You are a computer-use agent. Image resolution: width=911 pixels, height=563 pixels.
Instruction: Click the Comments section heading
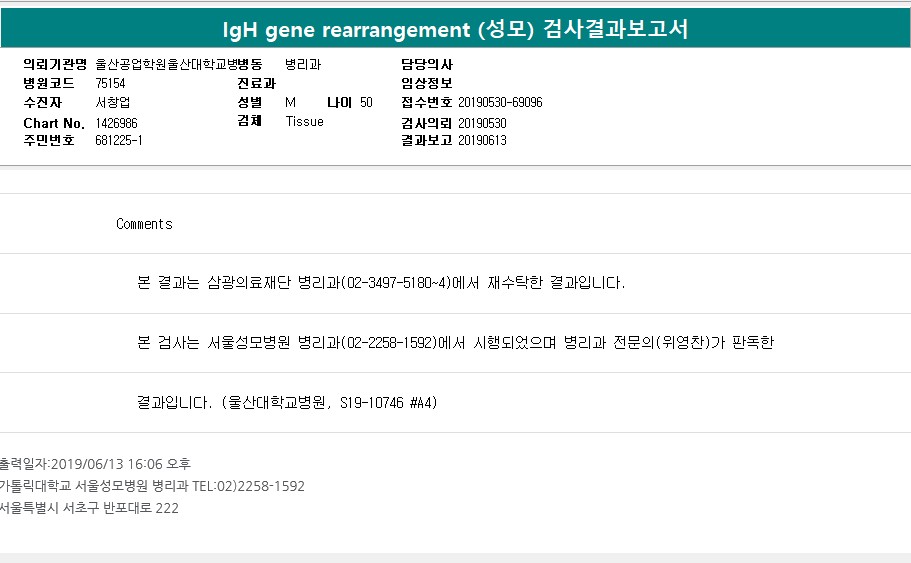[x=144, y=224]
